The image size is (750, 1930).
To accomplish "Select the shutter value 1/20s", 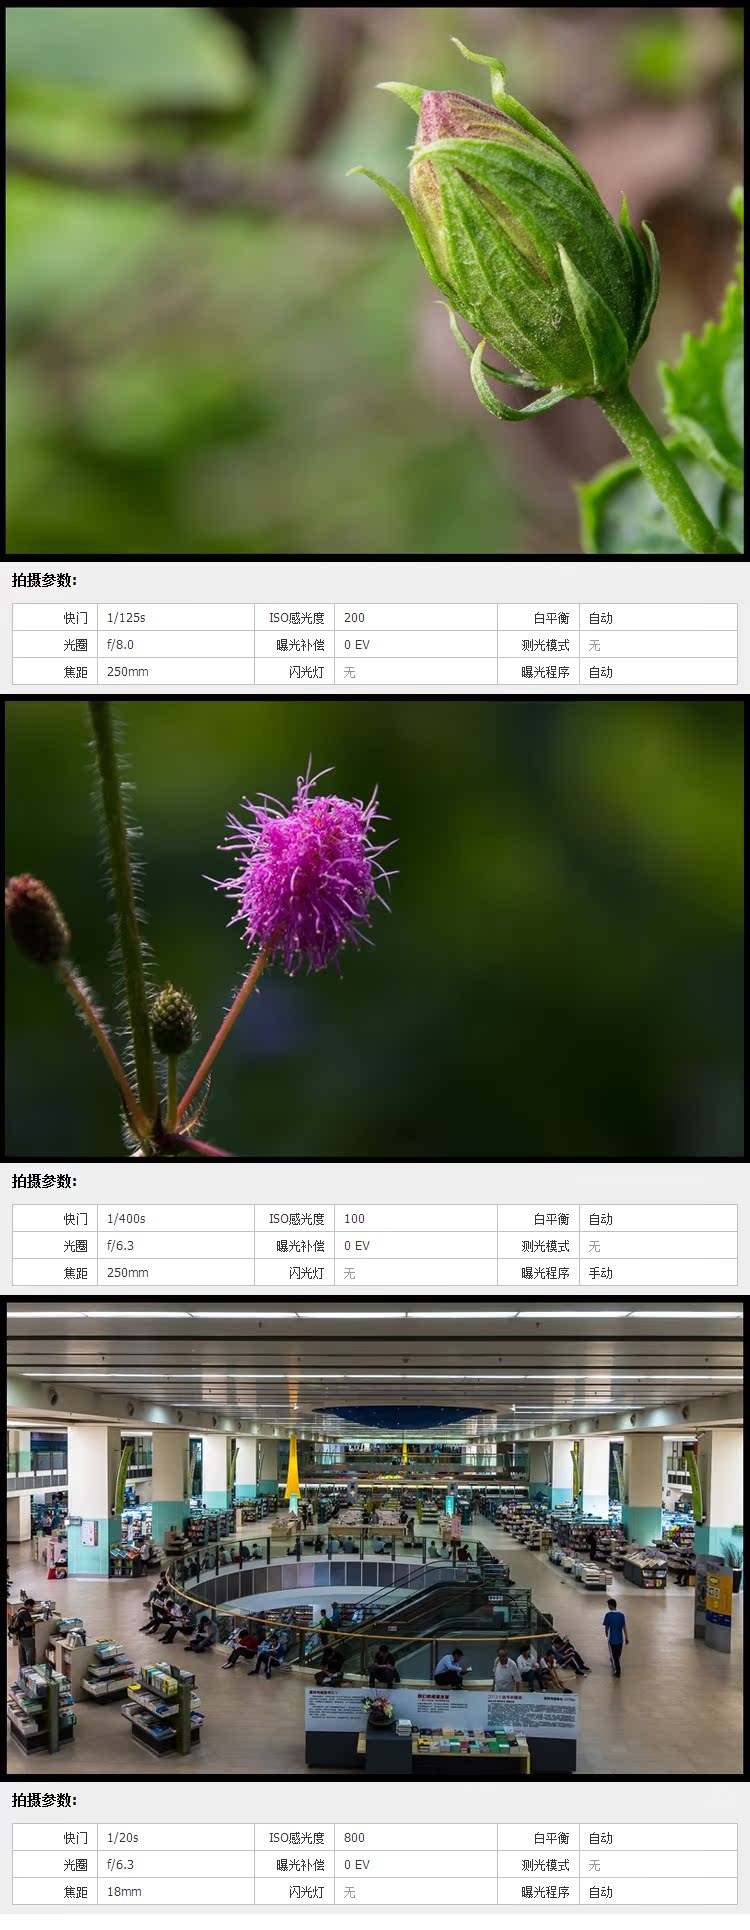I will pos(123,1838).
